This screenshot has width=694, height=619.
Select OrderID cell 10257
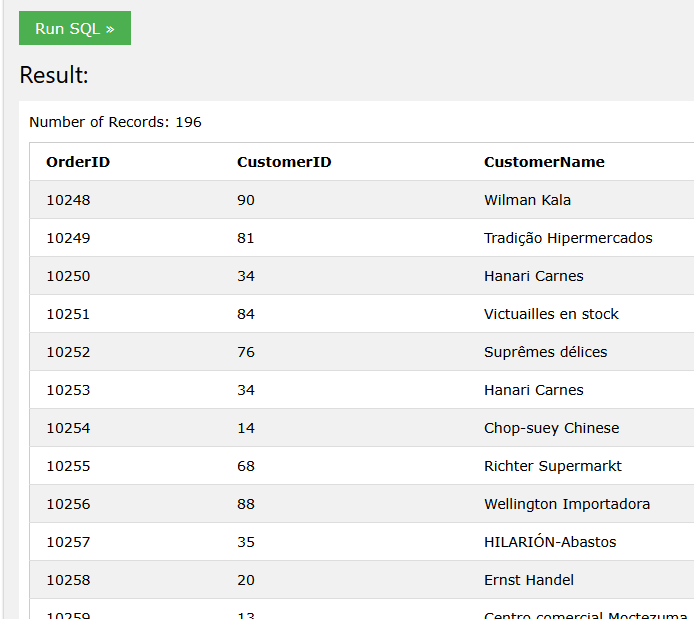coord(68,542)
